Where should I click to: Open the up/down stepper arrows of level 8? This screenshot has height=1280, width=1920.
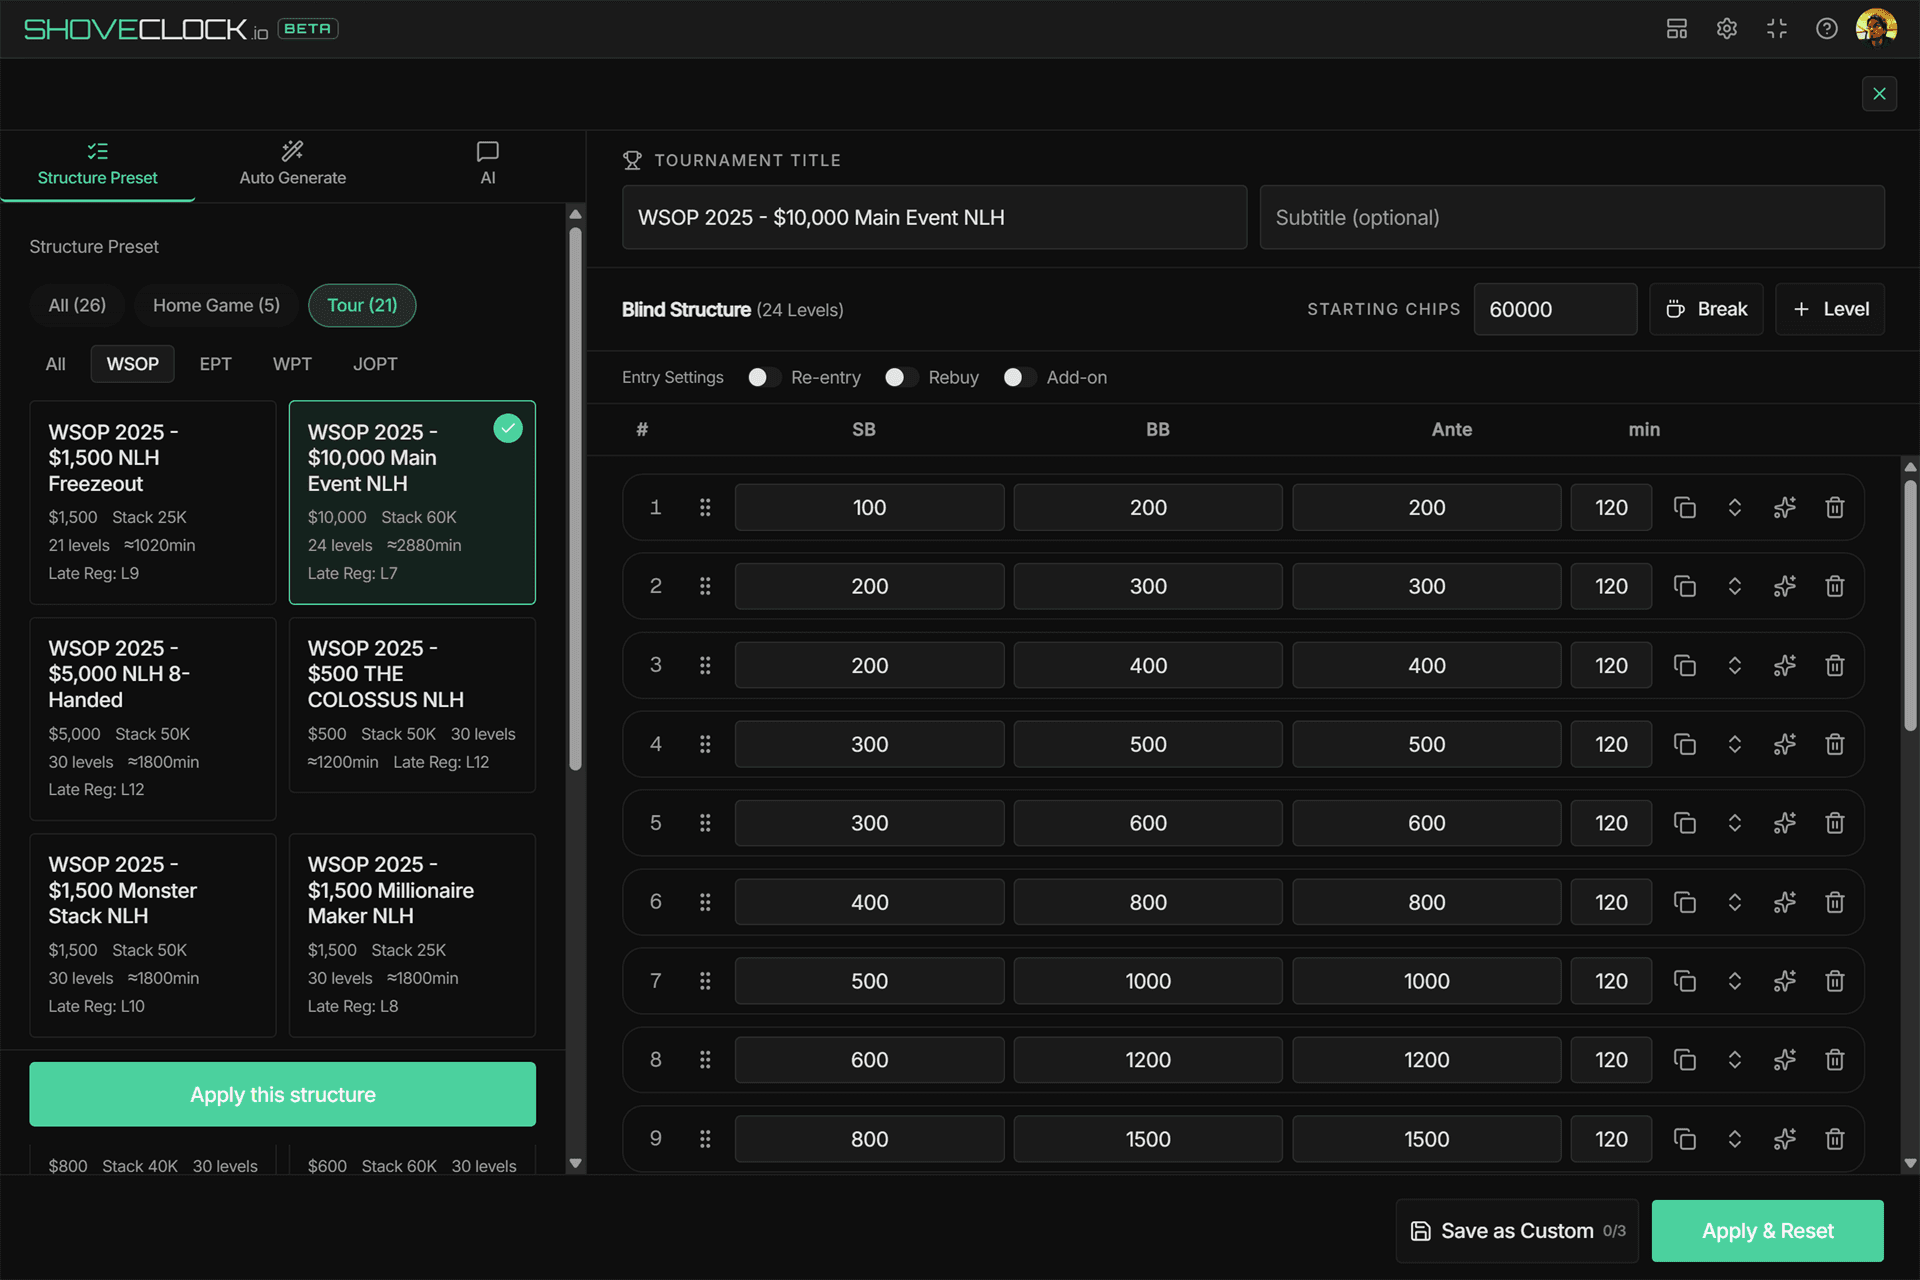click(1735, 1061)
